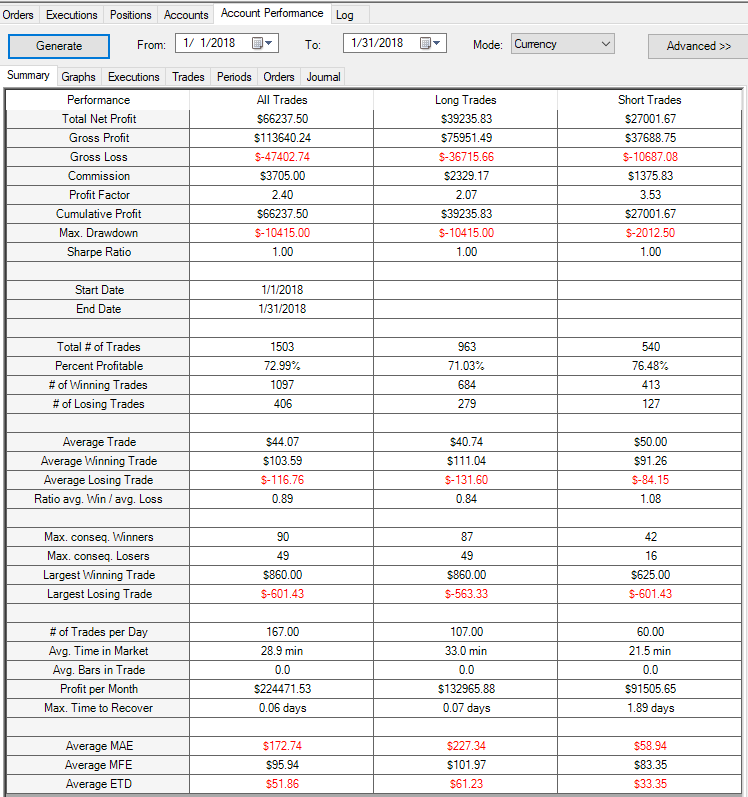This screenshot has width=748, height=797.
Task: Click the Generate button
Action: (x=59, y=46)
